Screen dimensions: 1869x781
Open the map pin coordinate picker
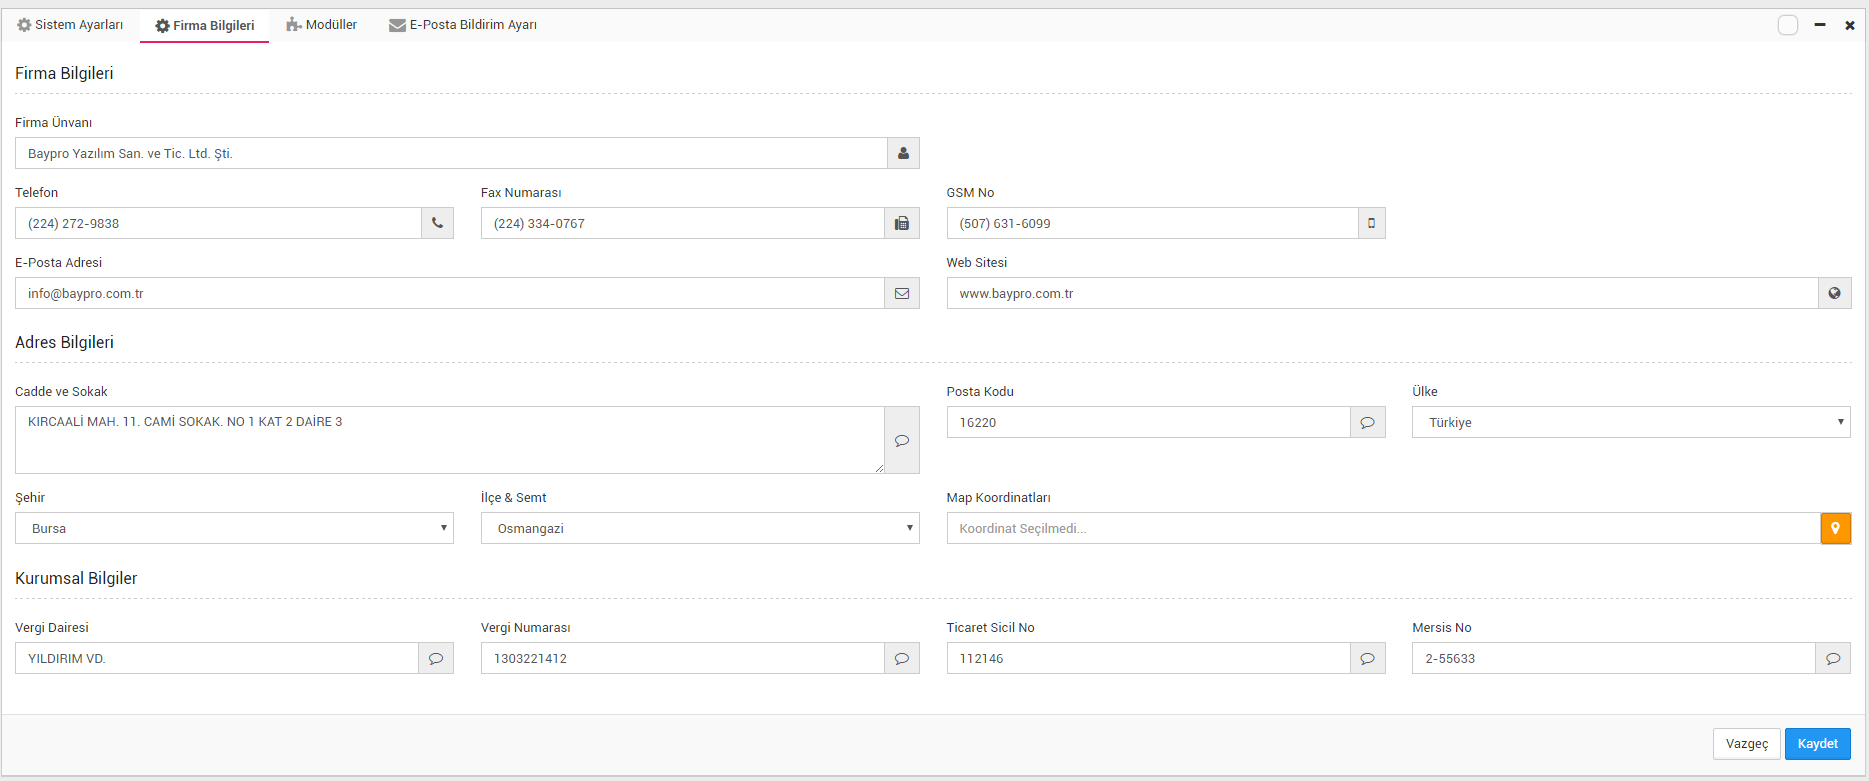(x=1835, y=528)
